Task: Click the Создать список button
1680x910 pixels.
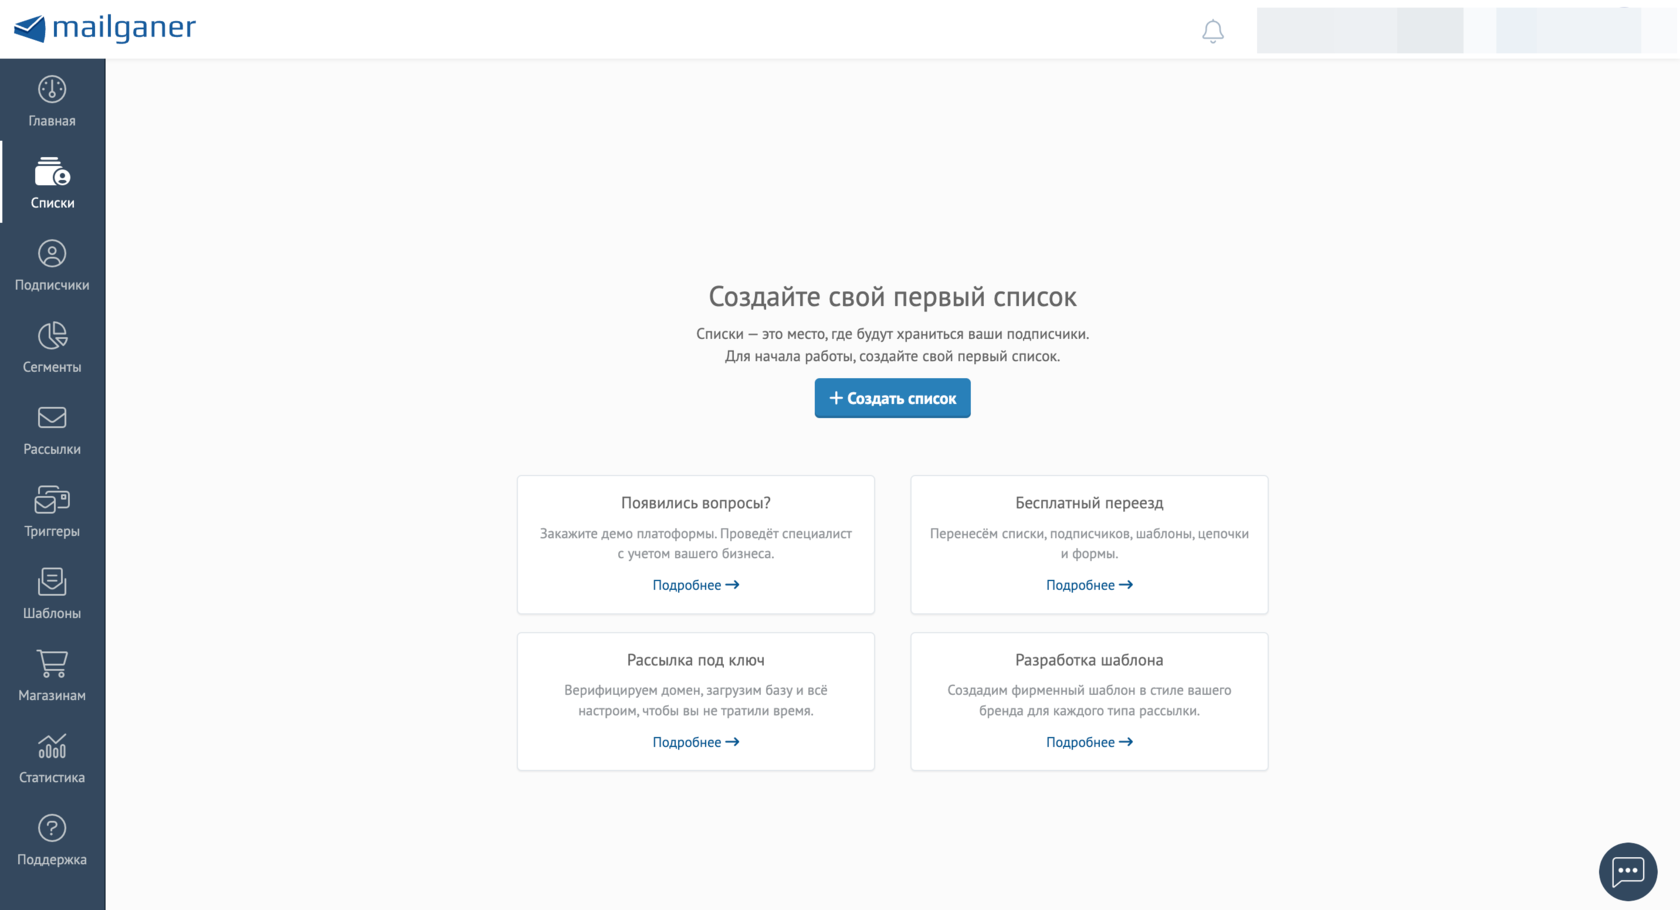Action: tap(892, 398)
